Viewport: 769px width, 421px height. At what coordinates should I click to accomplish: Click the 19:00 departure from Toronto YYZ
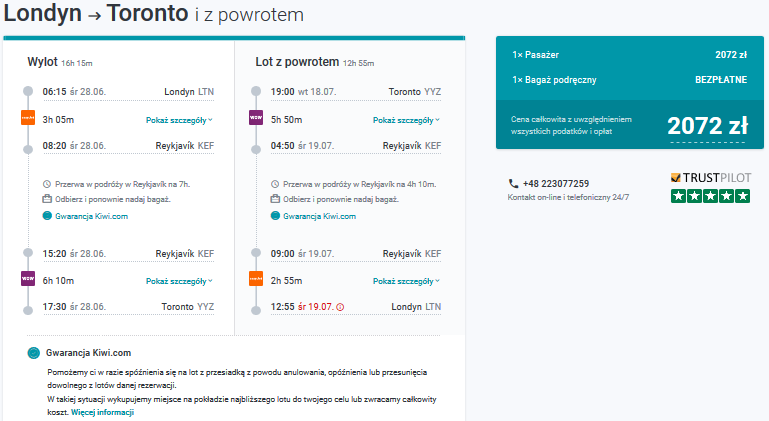click(x=356, y=92)
